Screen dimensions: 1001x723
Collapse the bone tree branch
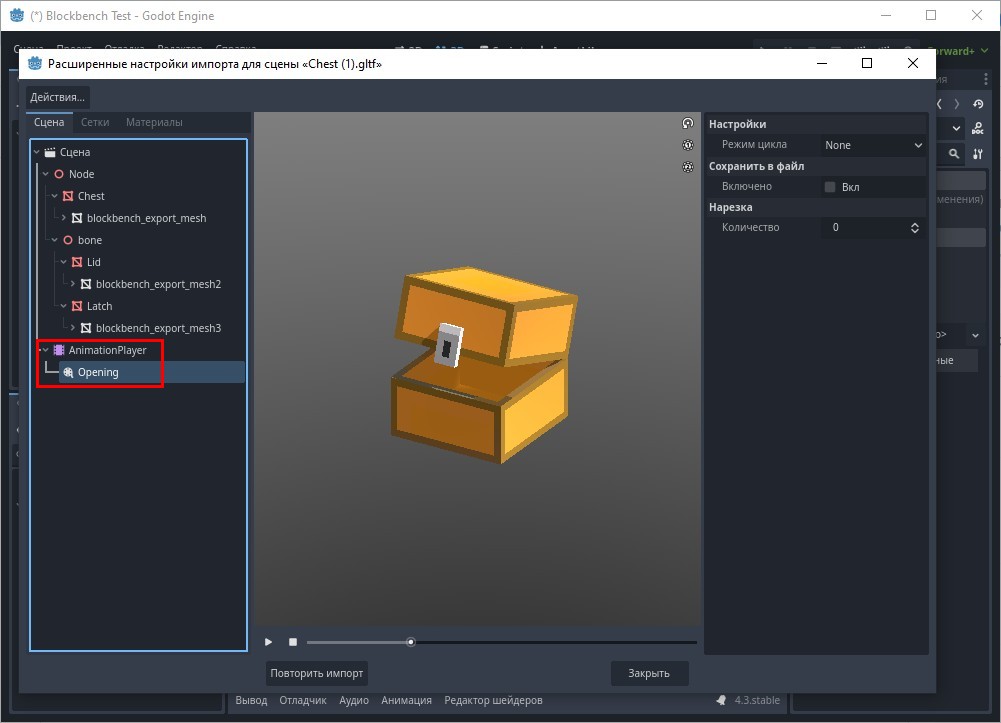click(55, 240)
